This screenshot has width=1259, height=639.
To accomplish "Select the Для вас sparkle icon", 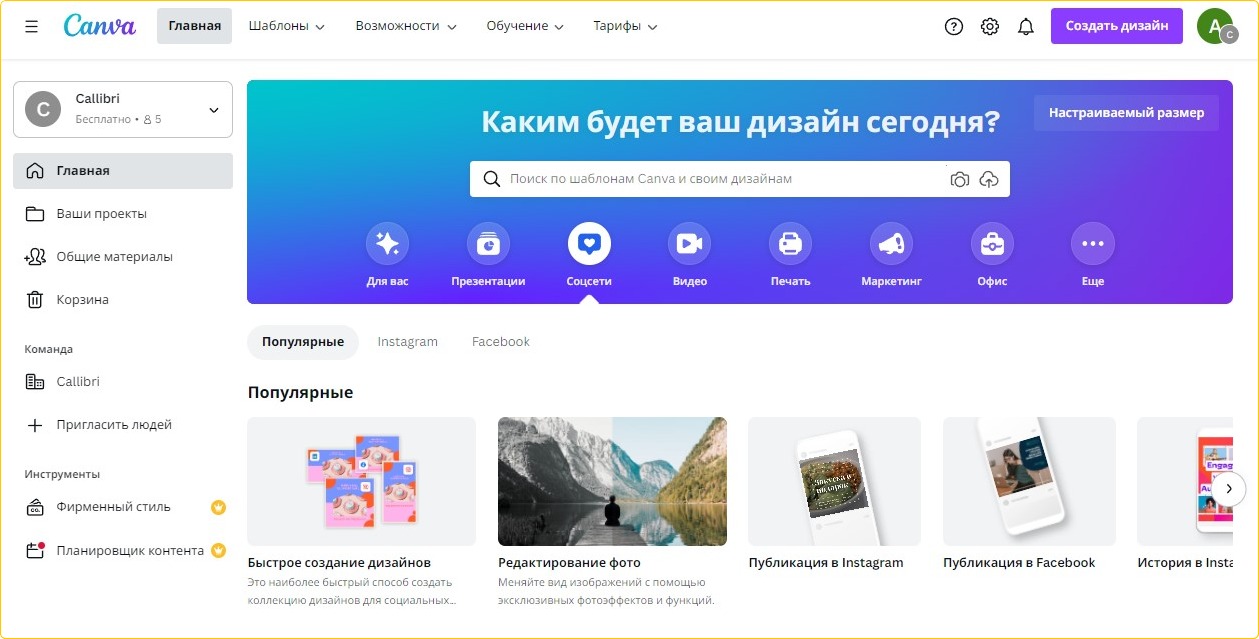I will coord(387,243).
